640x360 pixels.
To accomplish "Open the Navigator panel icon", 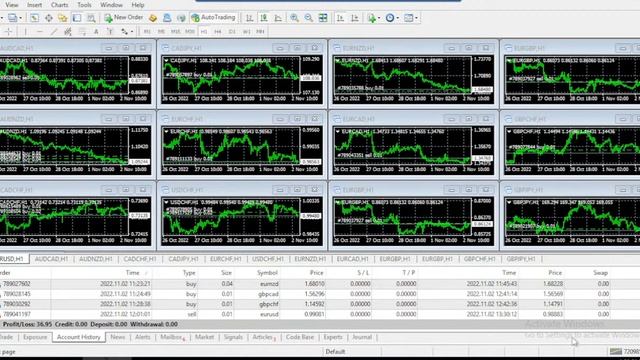I will pos(62,18).
